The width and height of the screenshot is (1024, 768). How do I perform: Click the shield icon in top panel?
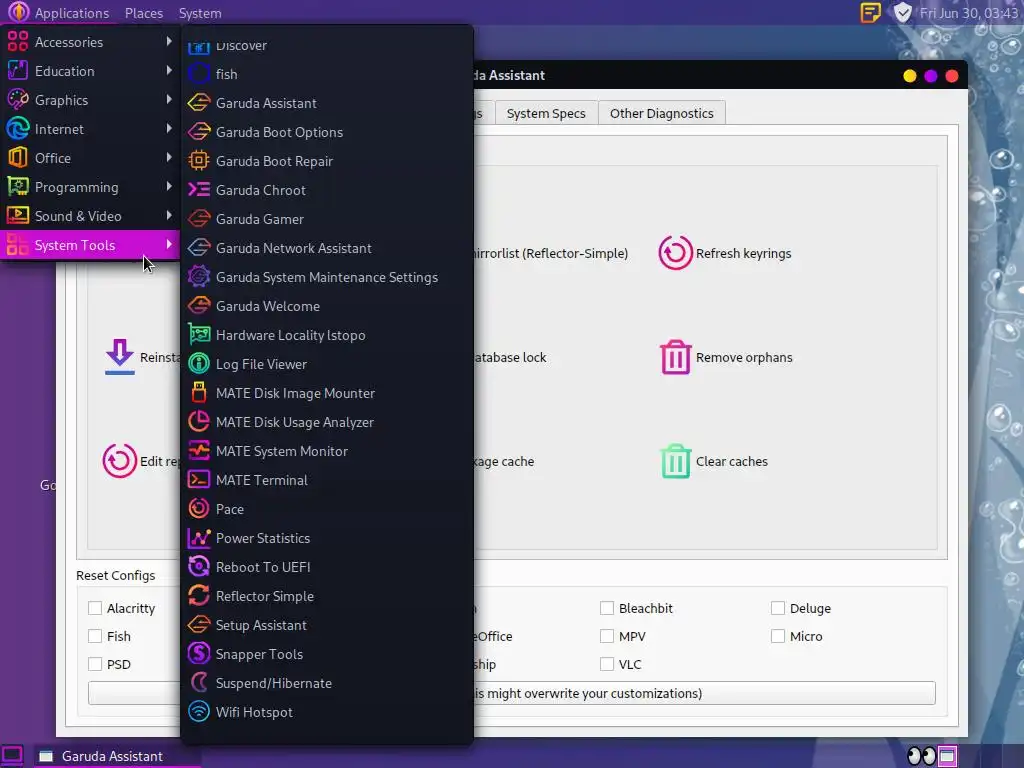click(903, 12)
